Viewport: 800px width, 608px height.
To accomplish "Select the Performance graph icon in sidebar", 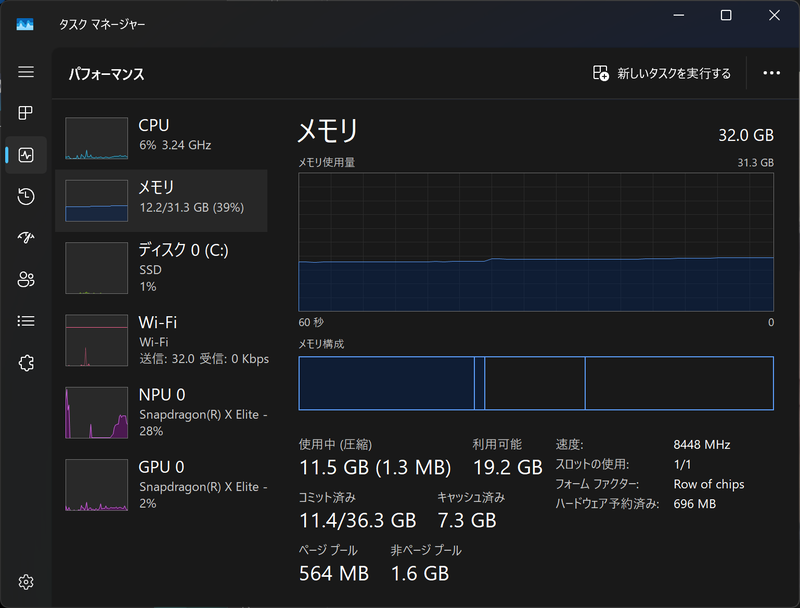I will [x=26, y=155].
